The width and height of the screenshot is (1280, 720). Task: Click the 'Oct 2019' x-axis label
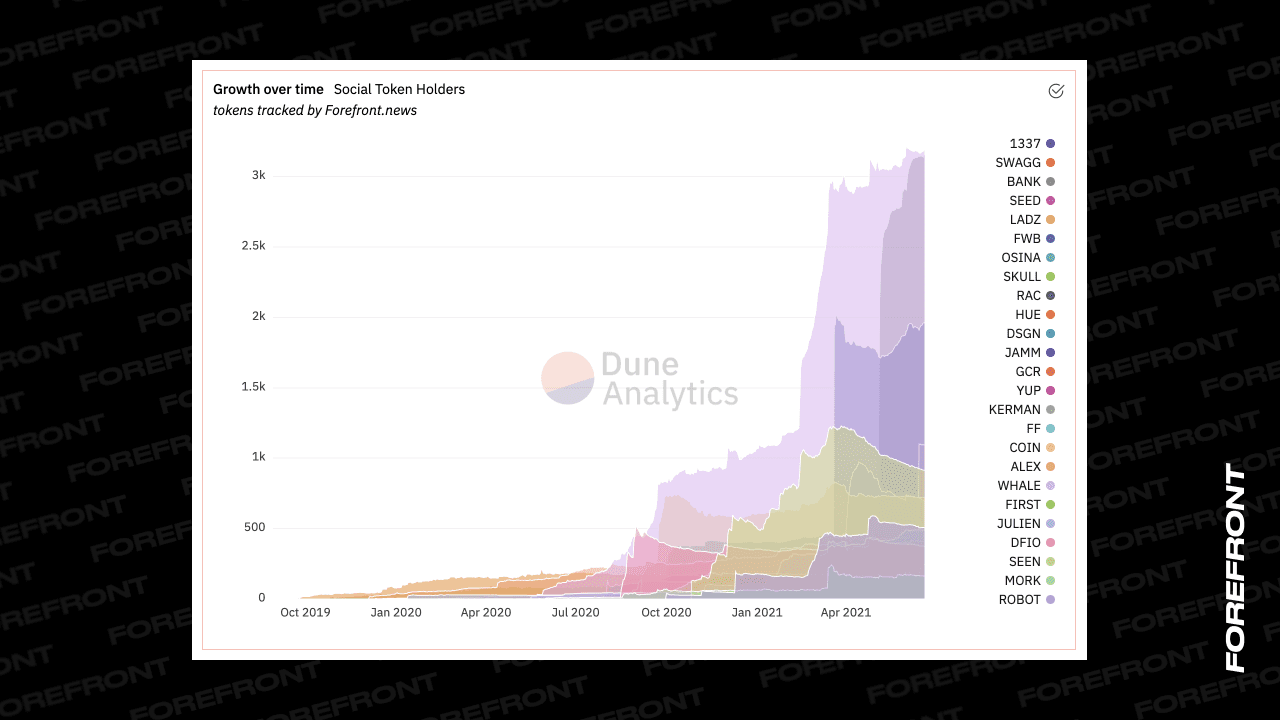(x=305, y=613)
